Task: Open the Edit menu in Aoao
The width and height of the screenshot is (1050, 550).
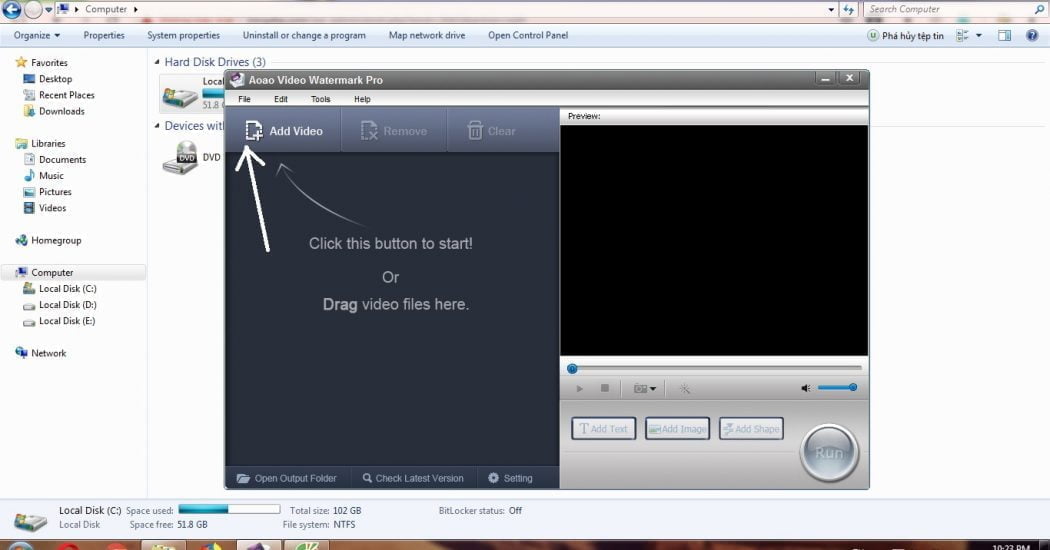Action: (281, 99)
